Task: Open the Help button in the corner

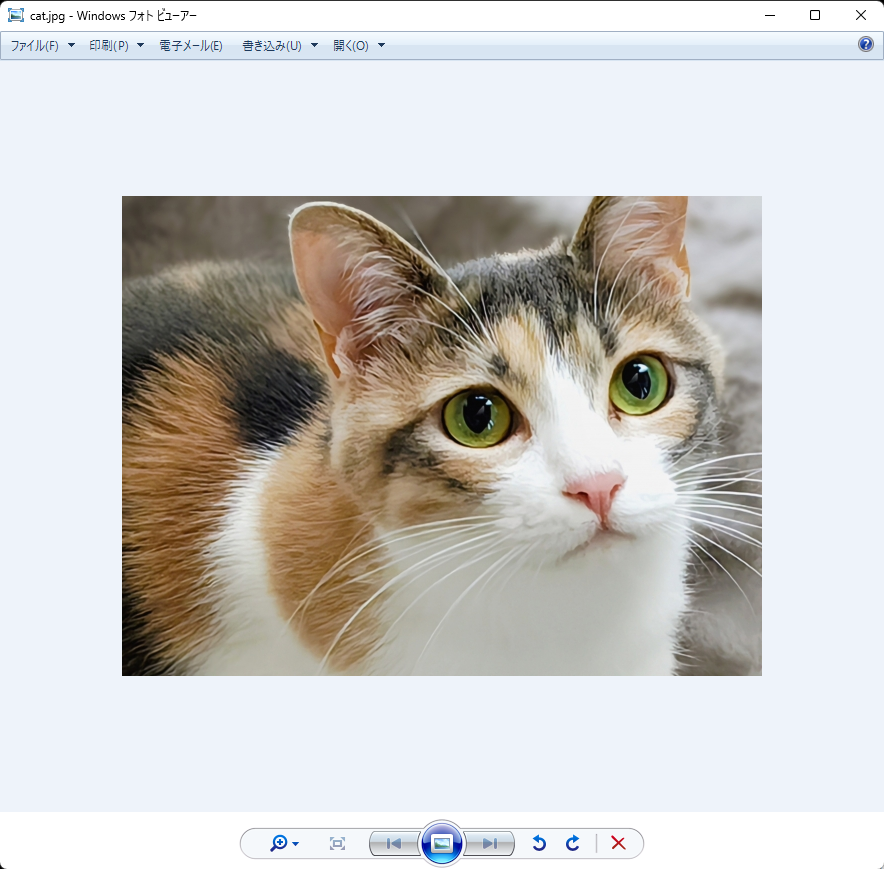Action: (865, 44)
